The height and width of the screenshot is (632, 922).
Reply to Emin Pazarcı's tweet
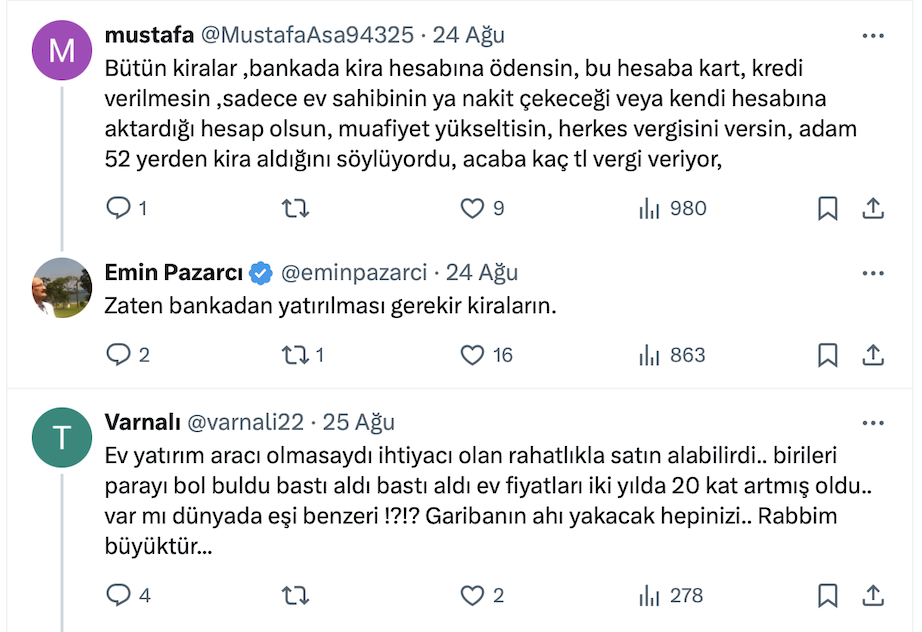click(119, 354)
